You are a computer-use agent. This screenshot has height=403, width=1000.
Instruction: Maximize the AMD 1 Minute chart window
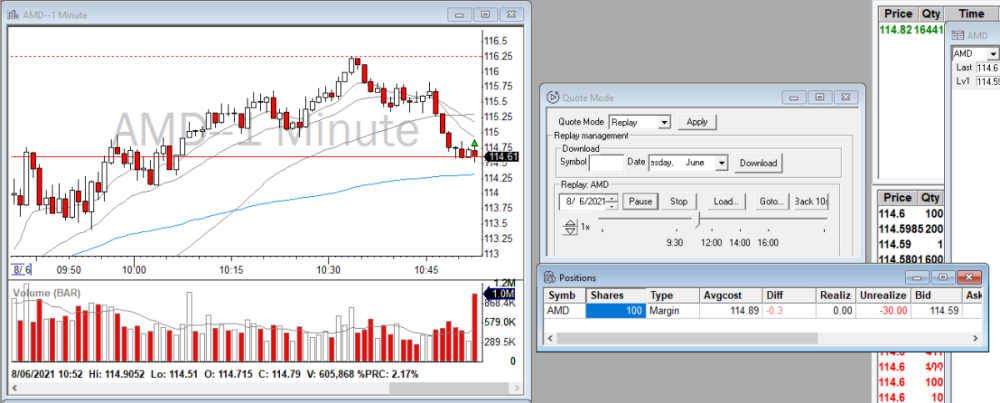pos(485,15)
